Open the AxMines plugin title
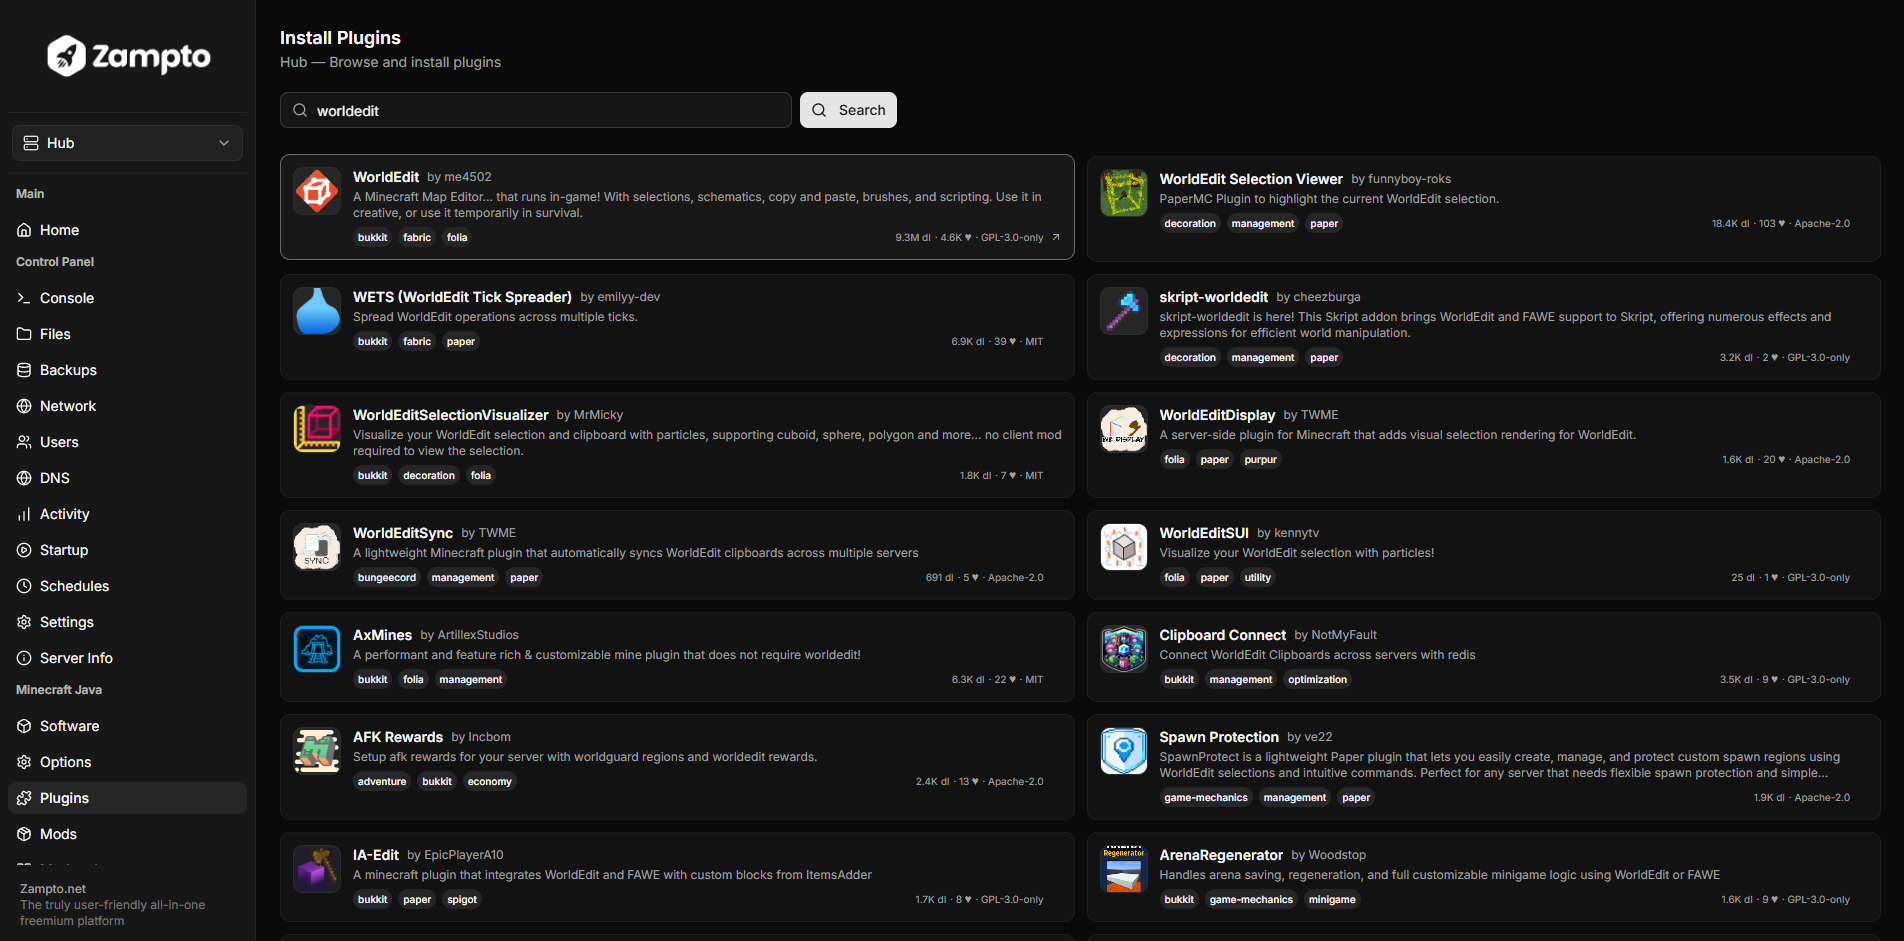Image resolution: width=1904 pixels, height=941 pixels. [x=382, y=635]
